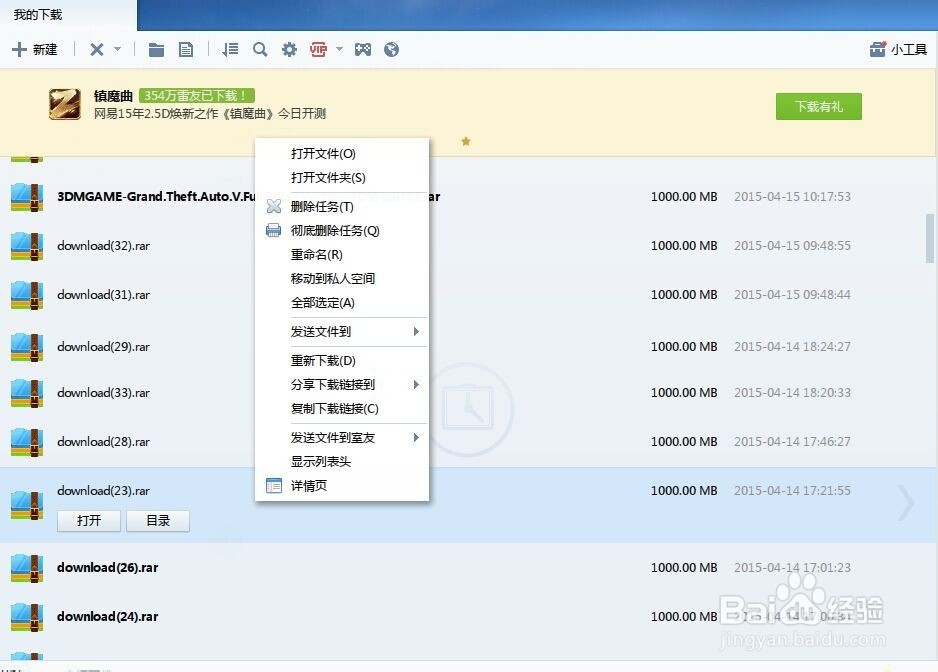Screen dimensions: 938x672
Task: Open the 小工具 toolbox
Action: point(898,49)
